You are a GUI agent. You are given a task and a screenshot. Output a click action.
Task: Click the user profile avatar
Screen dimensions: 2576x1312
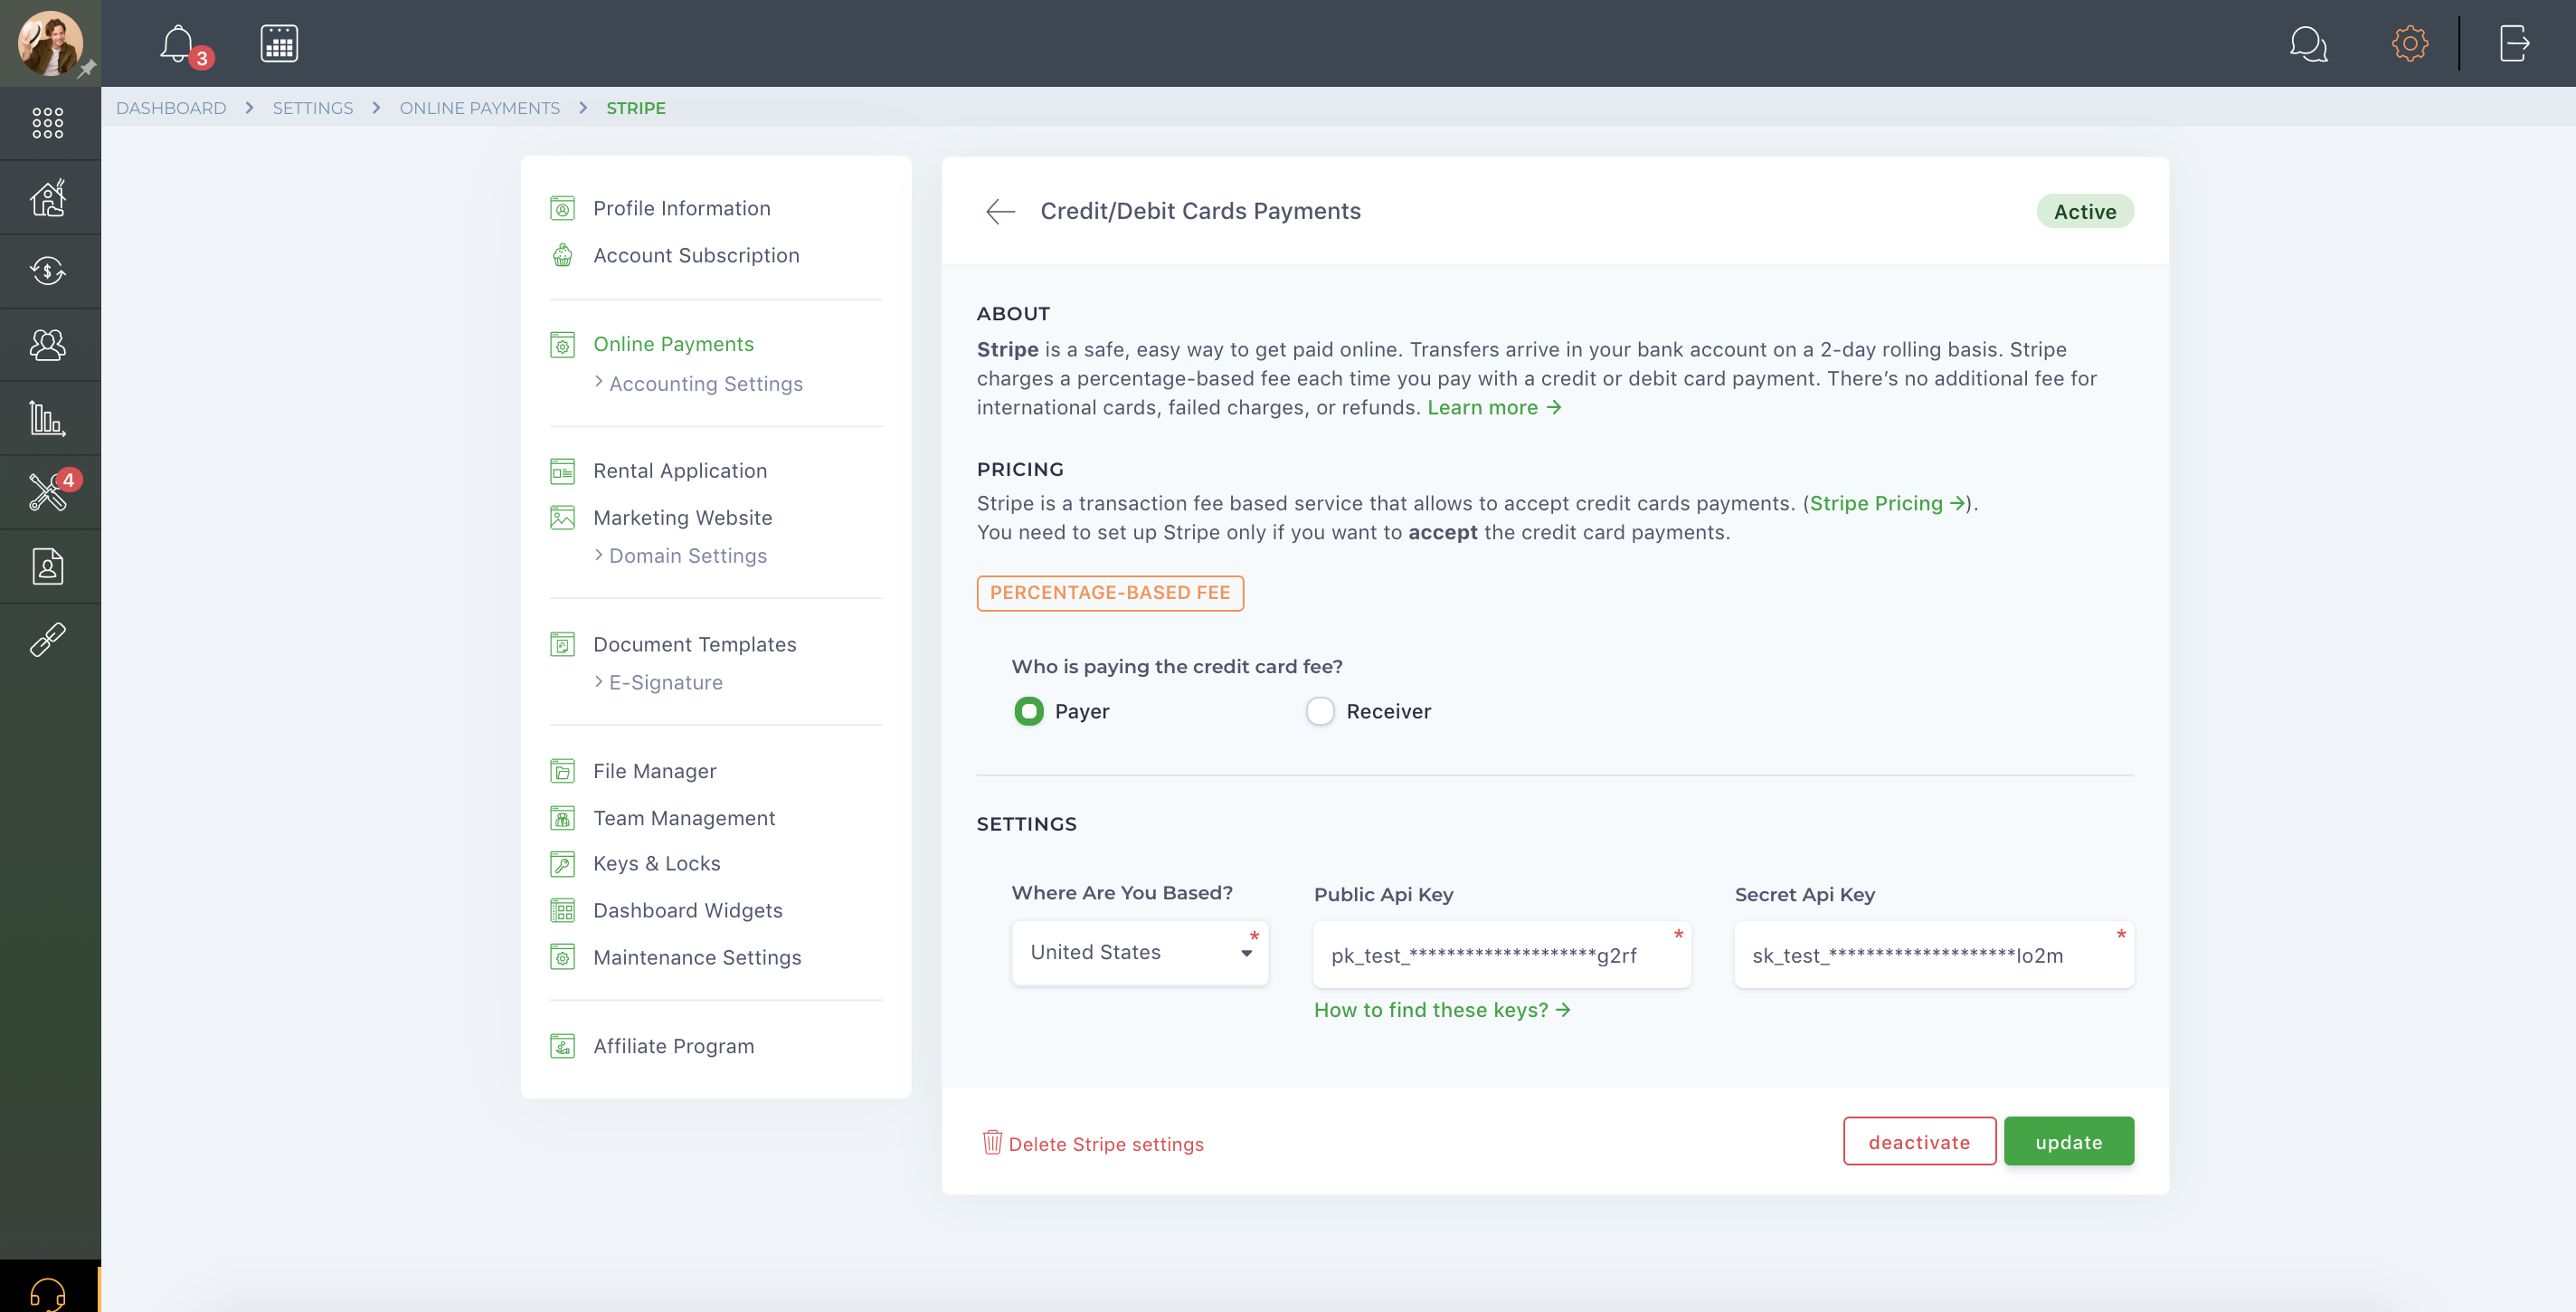pos(50,43)
